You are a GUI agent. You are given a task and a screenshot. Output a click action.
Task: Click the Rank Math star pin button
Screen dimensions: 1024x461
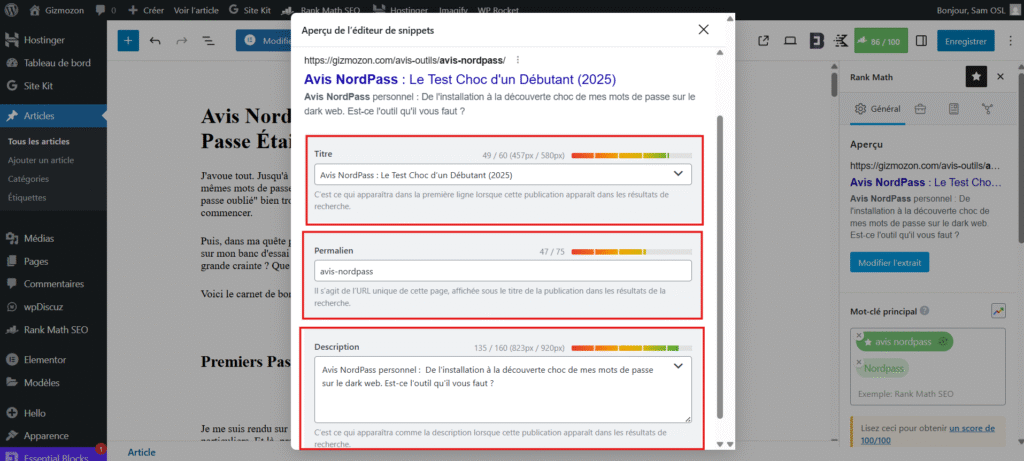click(x=976, y=76)
